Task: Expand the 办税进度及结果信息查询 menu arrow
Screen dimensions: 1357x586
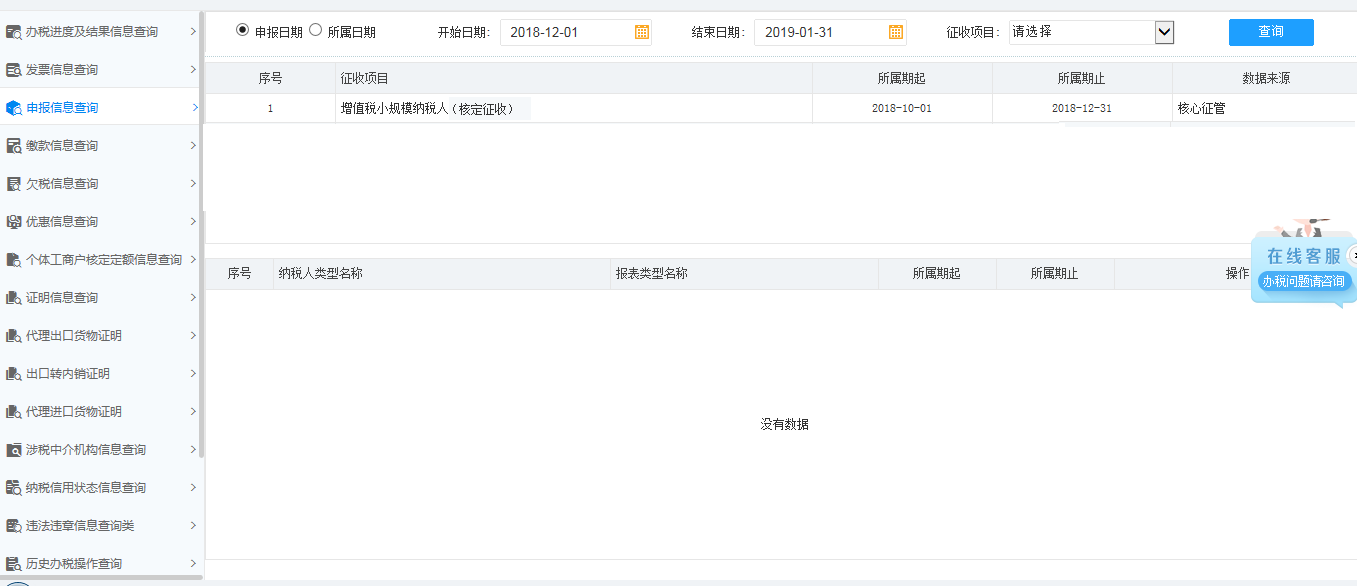Action: point(193,32)
